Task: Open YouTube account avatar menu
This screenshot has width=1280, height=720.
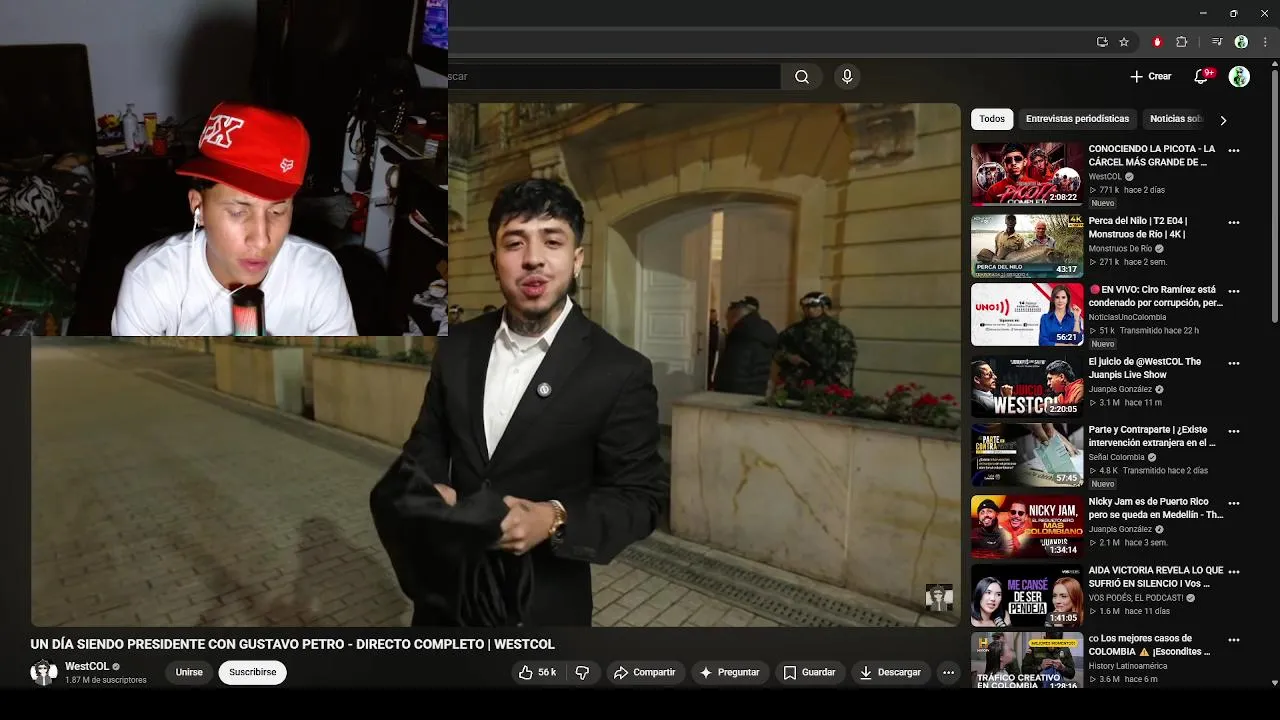Action: pyautogui.click(x=1239, y=77)
